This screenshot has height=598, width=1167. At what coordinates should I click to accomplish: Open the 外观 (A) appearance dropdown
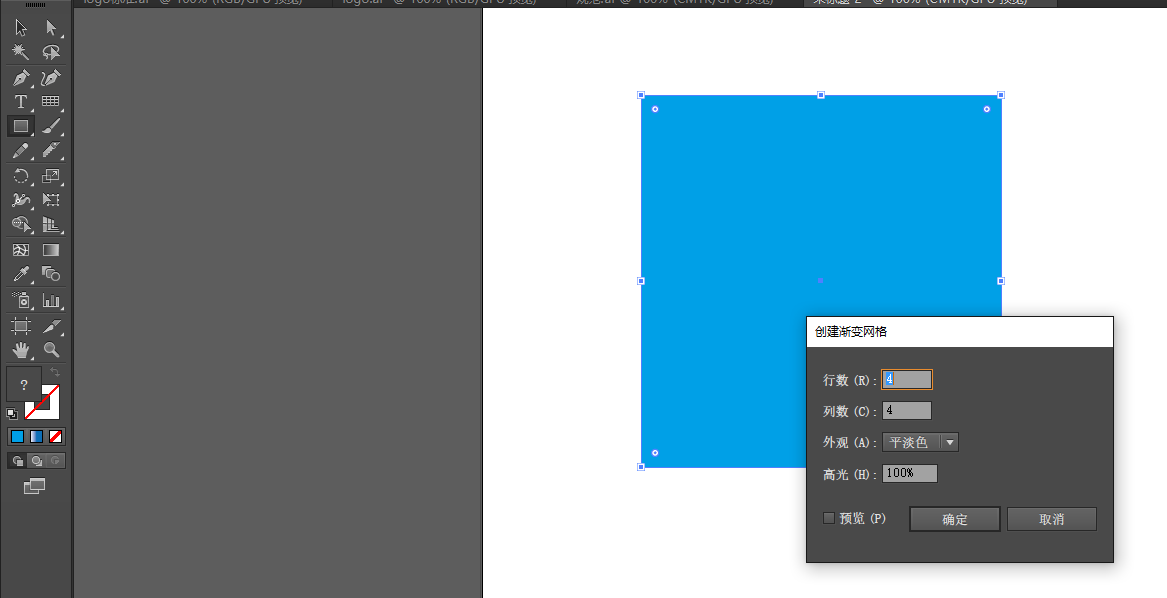(x=920, y=442)
